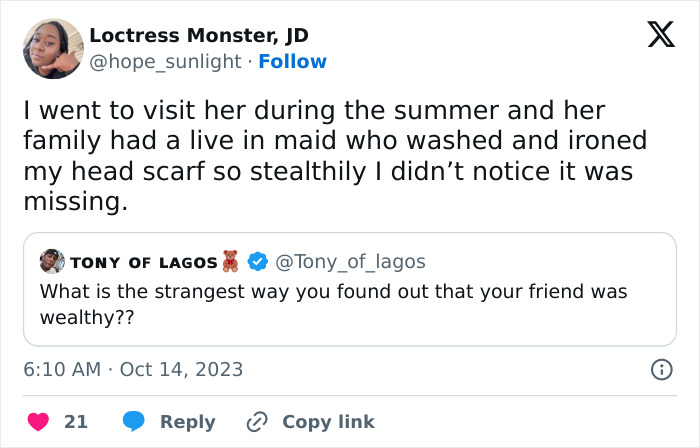Click Tony of Lagos verified badge
The height and width of the screenshot is (448, 700).
258,261
